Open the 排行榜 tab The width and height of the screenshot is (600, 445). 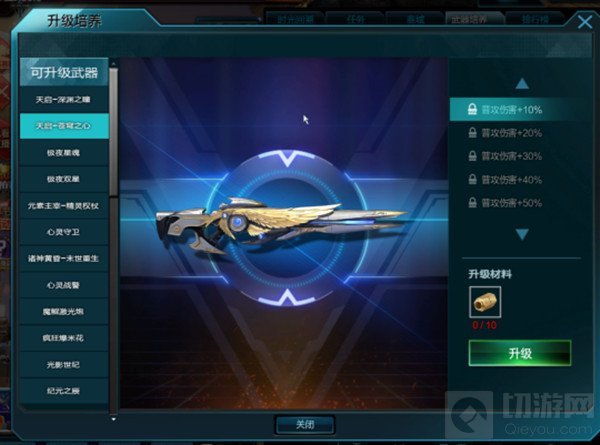535,19
